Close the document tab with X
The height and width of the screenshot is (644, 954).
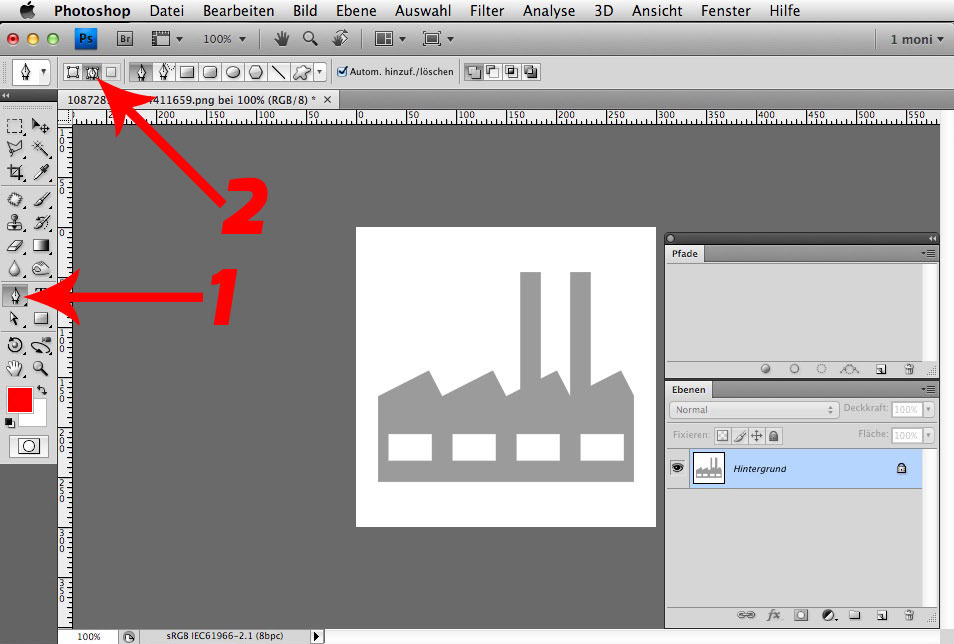[x=327, y=99]
